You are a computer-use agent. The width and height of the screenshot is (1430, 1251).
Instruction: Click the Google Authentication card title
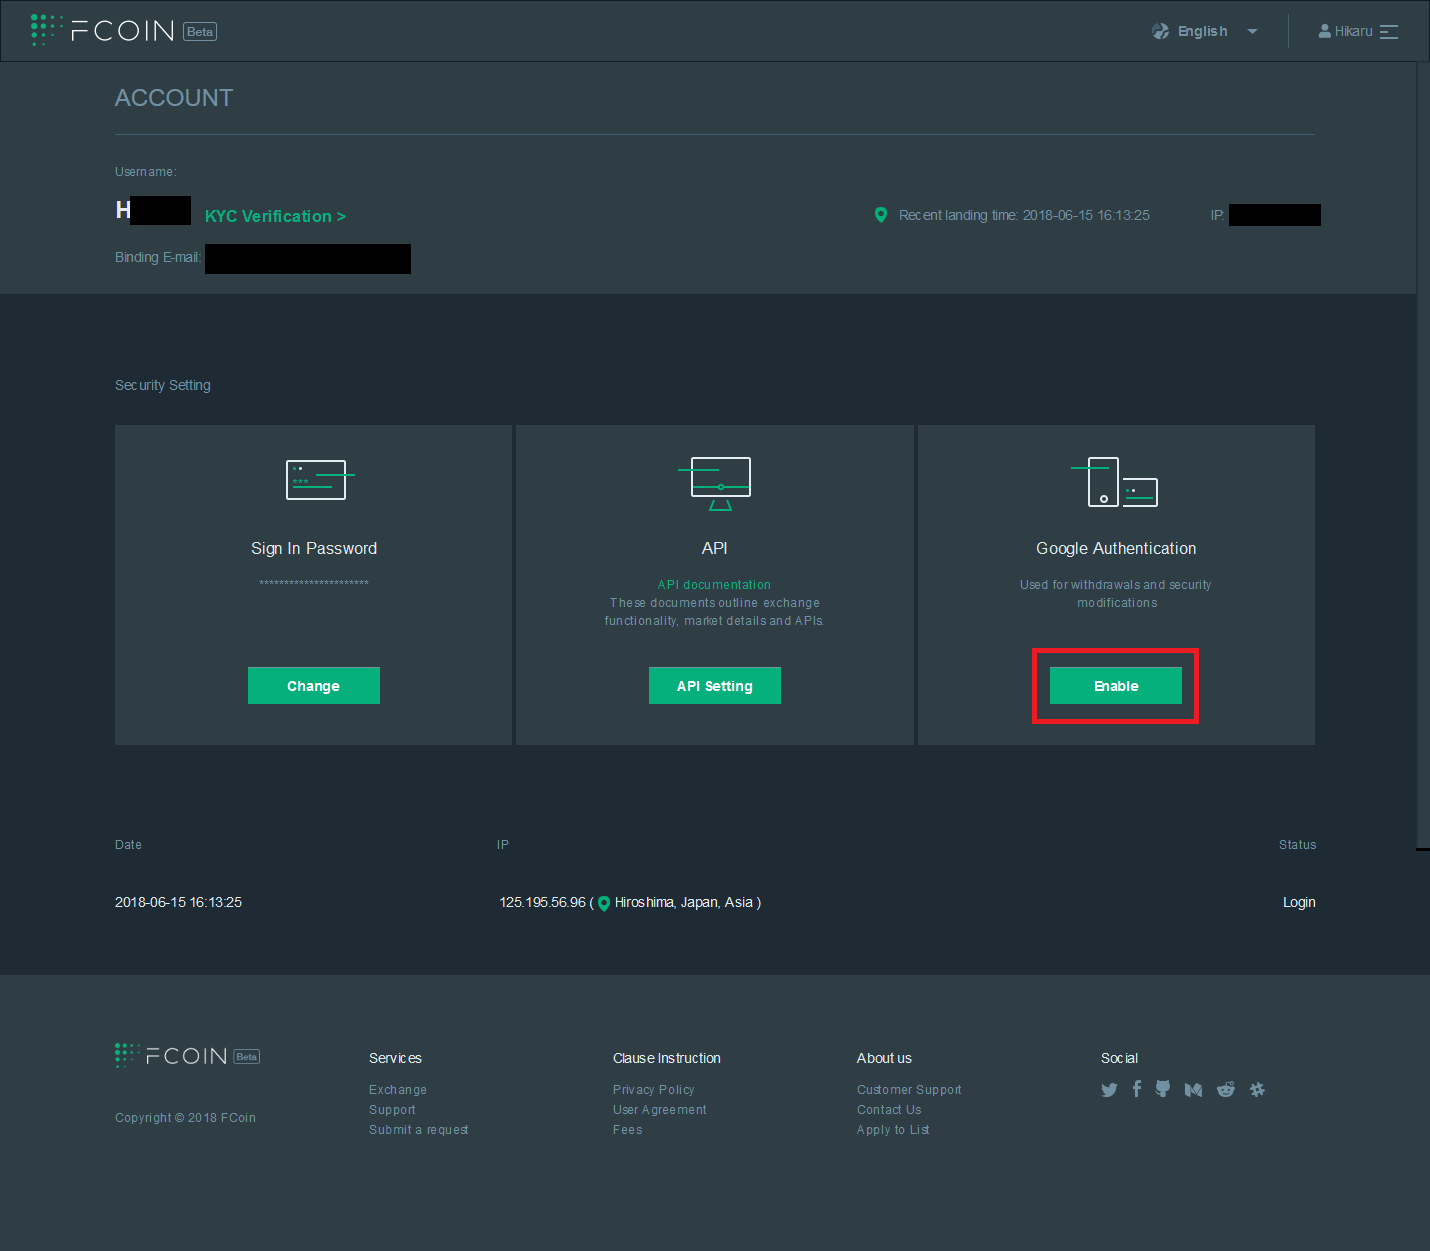click(x=1116, y=548)
